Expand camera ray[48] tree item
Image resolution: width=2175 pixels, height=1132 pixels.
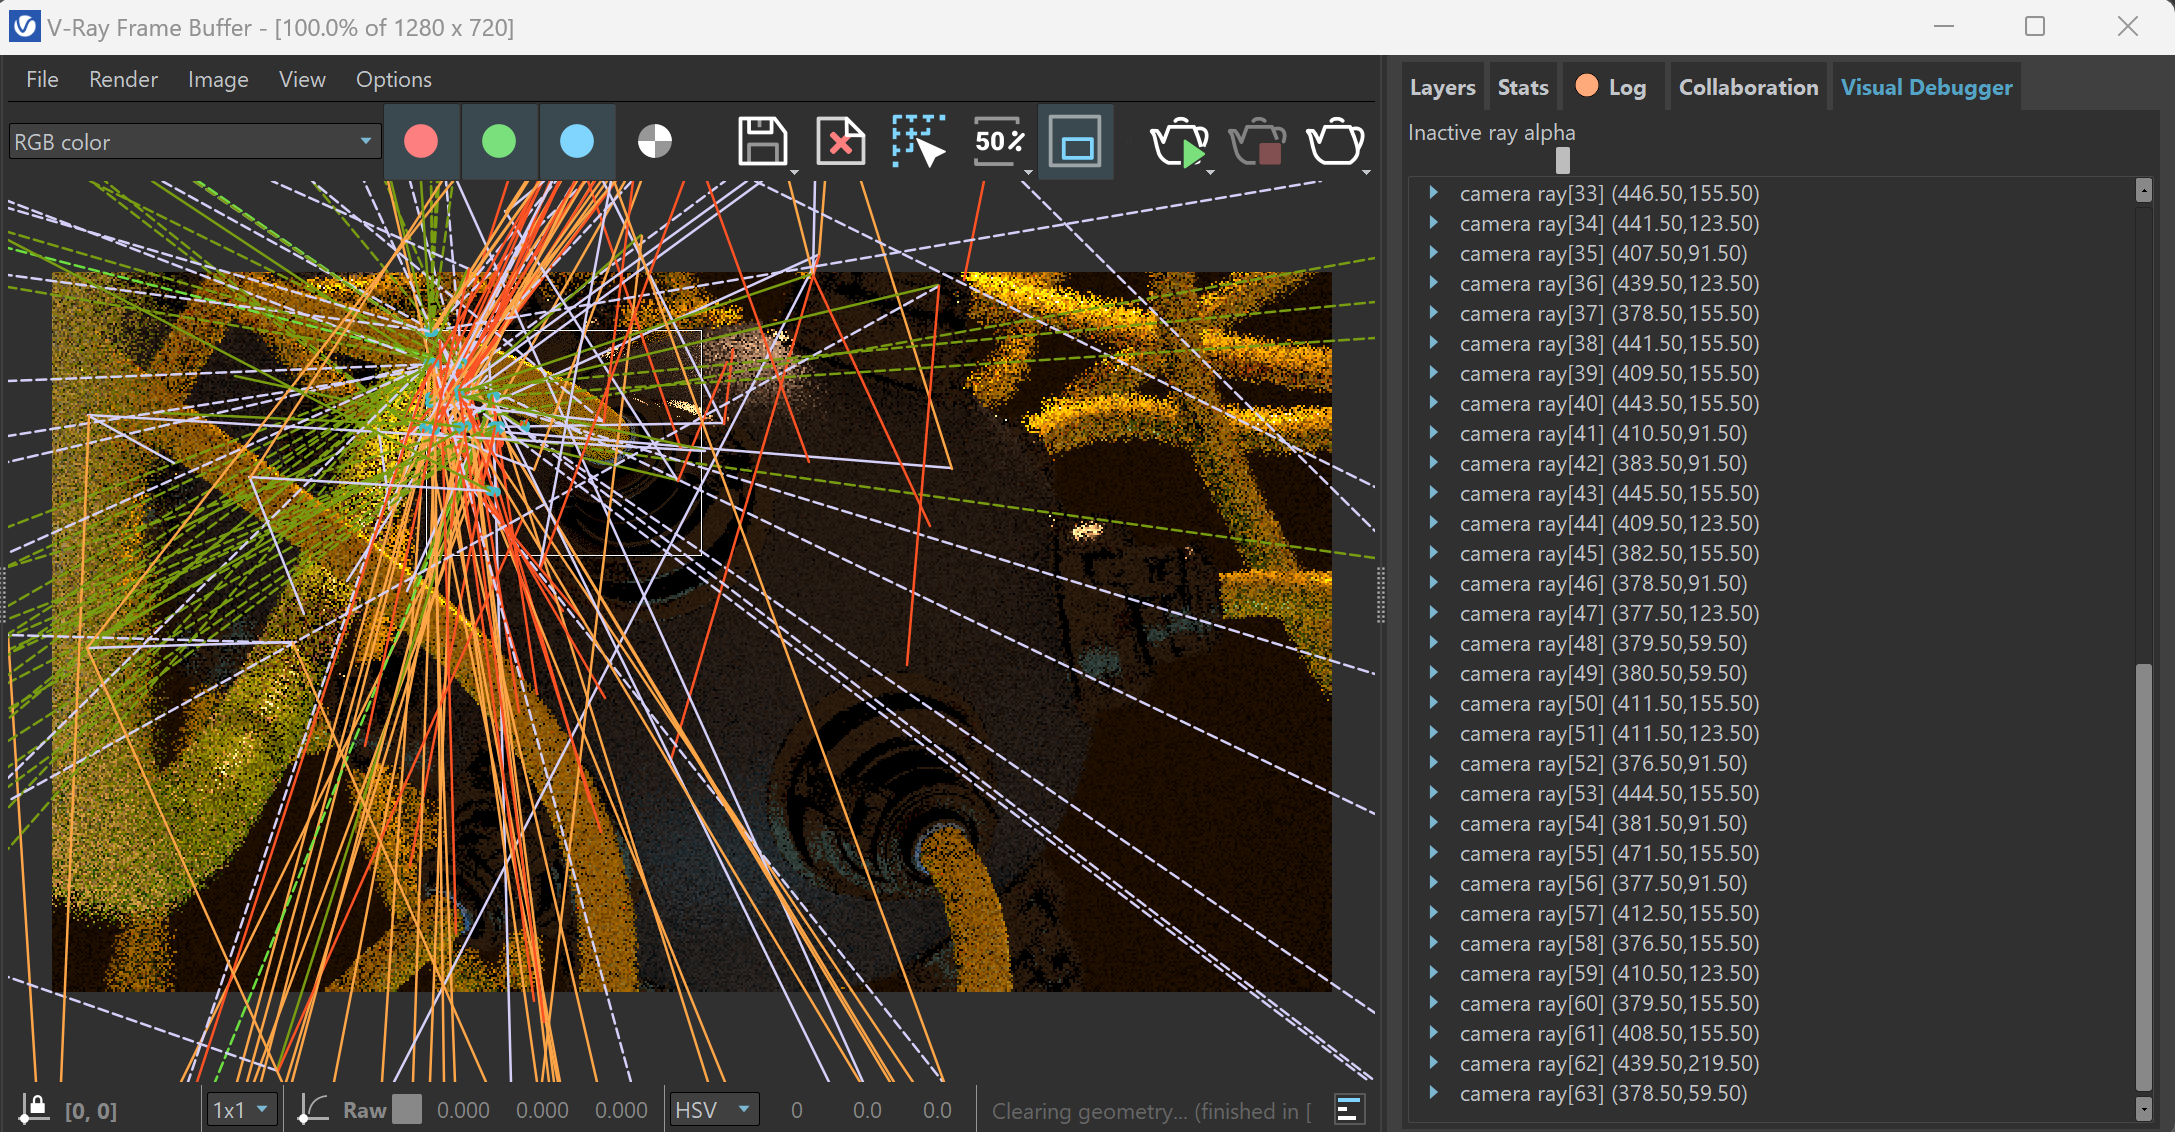[x=1433, y=643]
